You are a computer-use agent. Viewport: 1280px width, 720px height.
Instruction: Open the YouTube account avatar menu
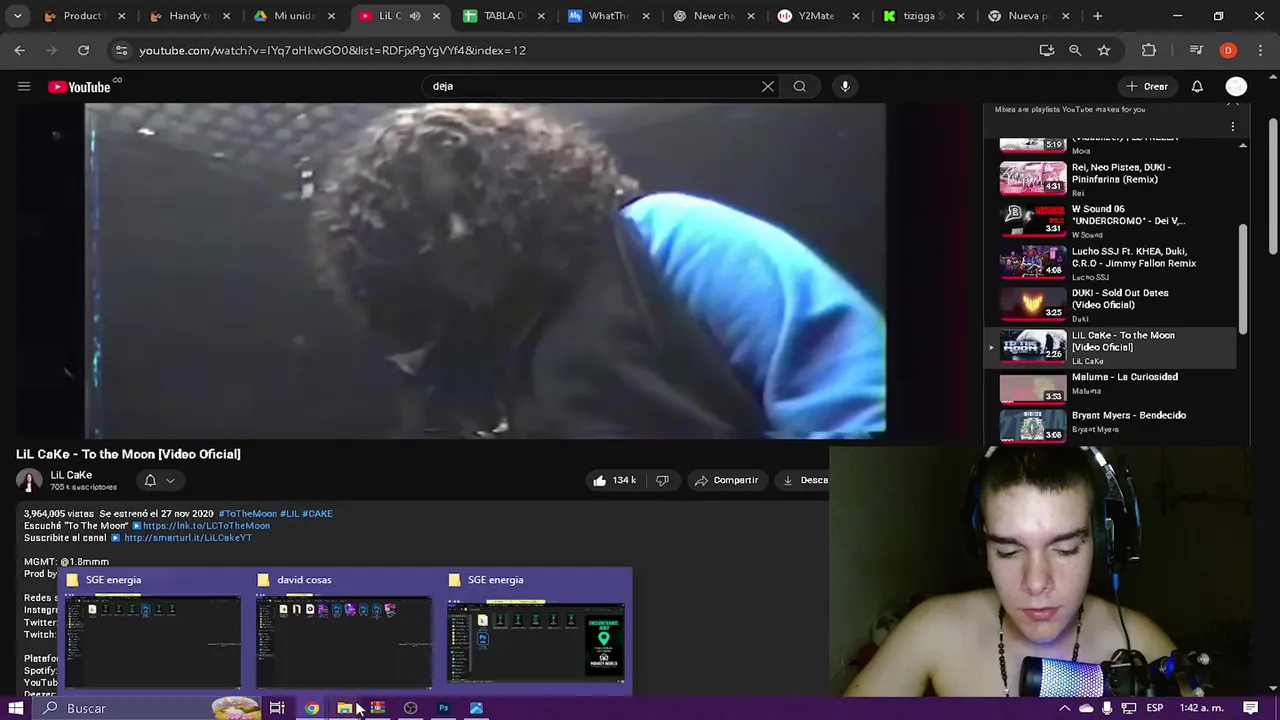1237,86
